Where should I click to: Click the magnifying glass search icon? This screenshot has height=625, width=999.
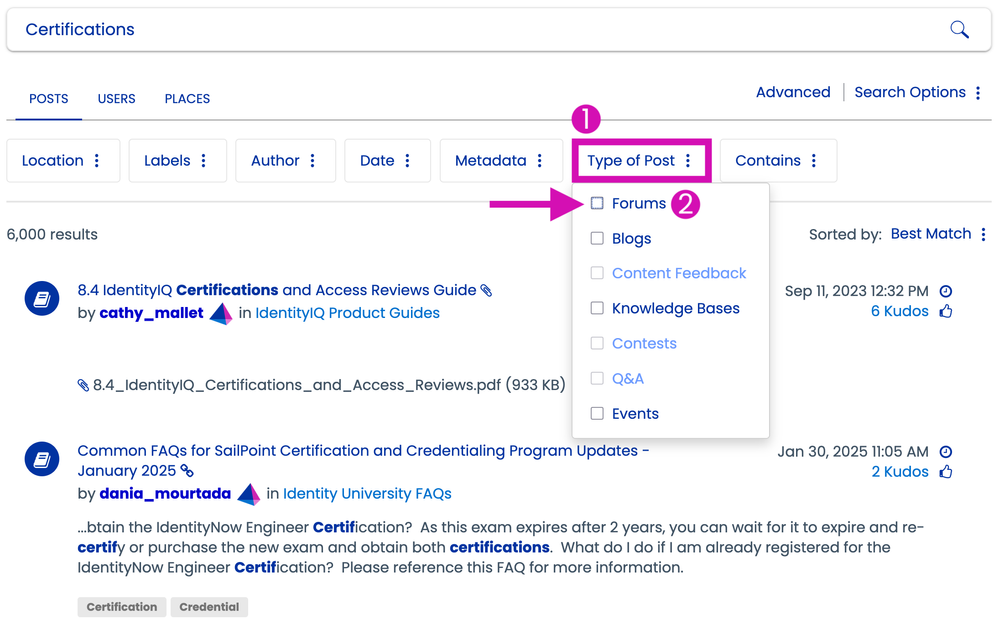pyautogui.click(x=959, y=29)
